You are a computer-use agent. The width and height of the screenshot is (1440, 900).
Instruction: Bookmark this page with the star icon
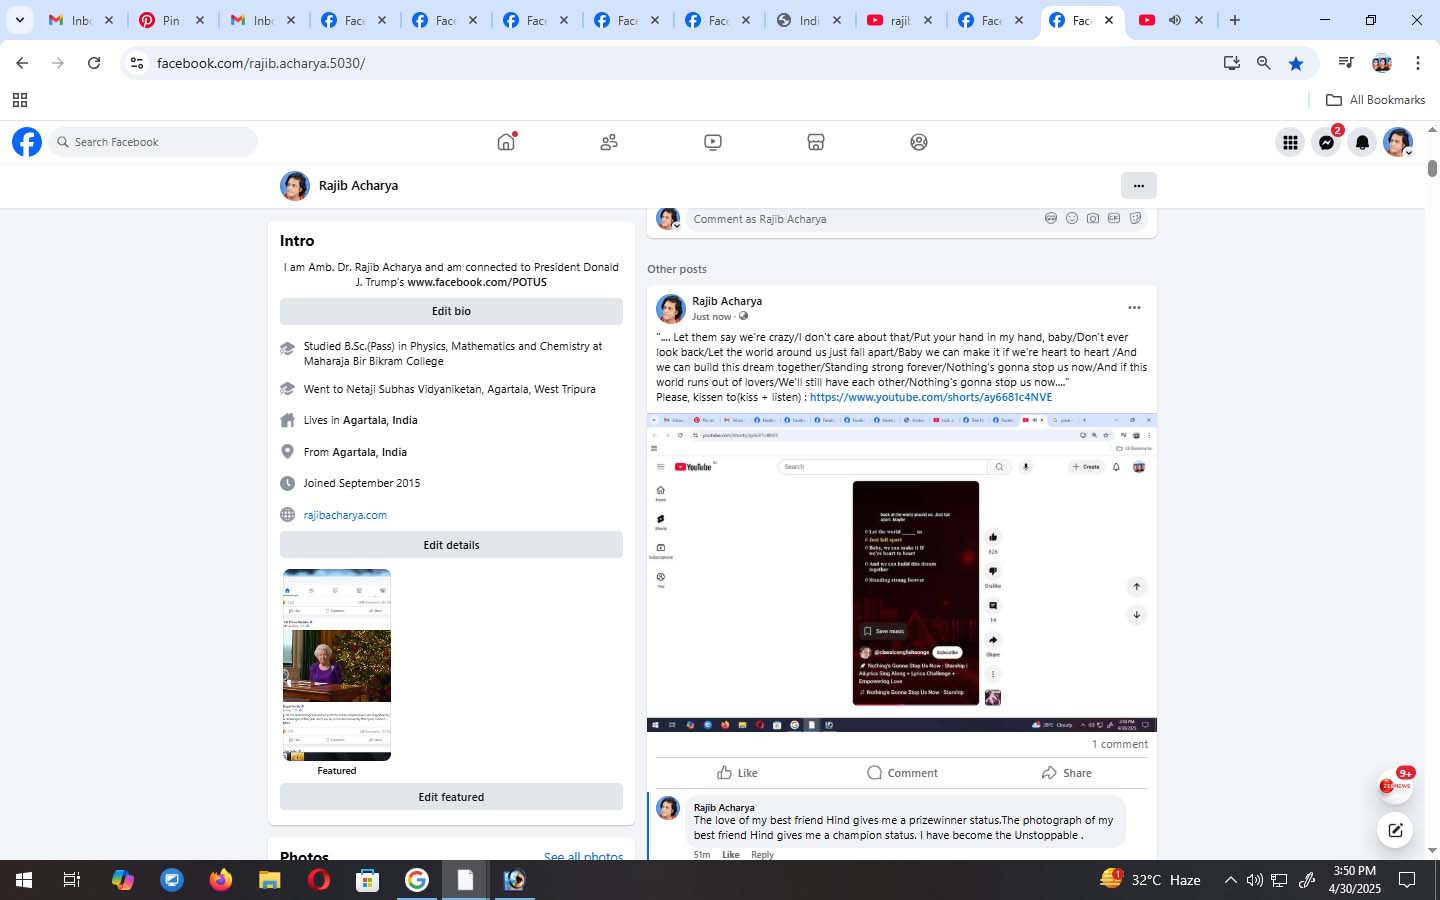[x=1296, y=63]
